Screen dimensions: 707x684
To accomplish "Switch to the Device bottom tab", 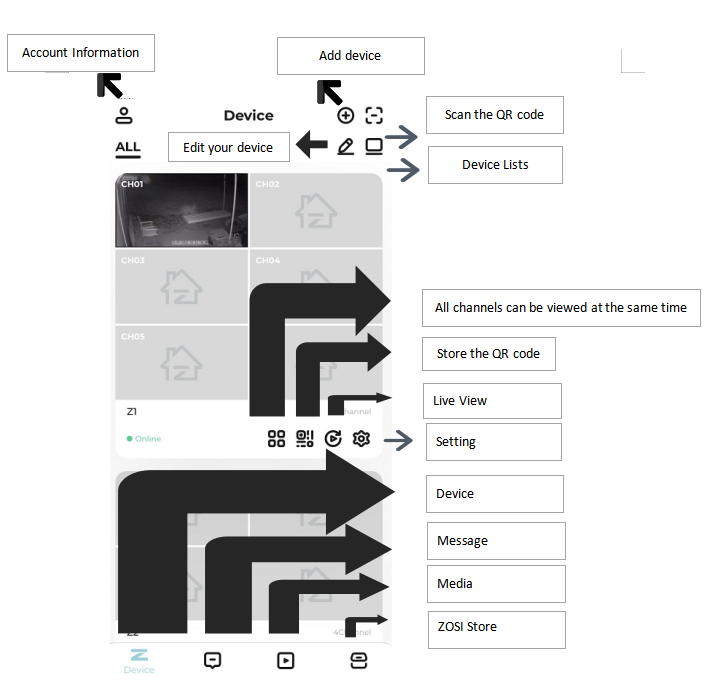I will coord(139,661).
